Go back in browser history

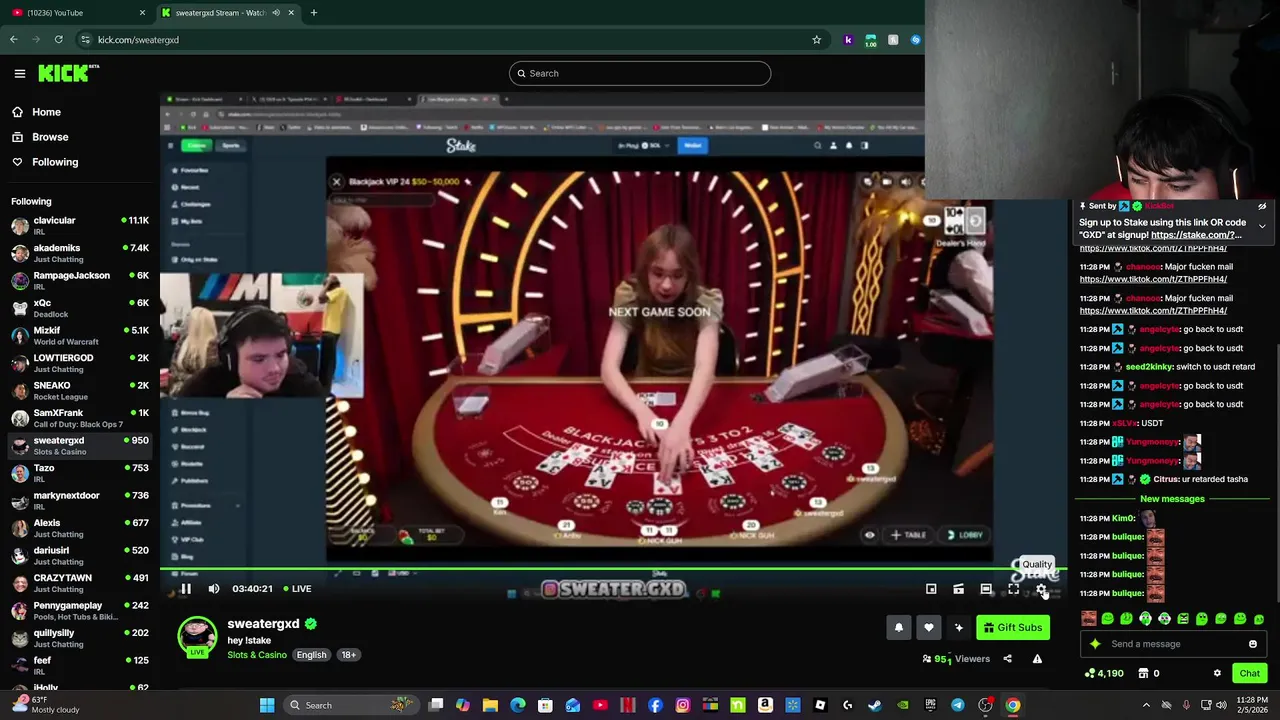click(14, 40)
